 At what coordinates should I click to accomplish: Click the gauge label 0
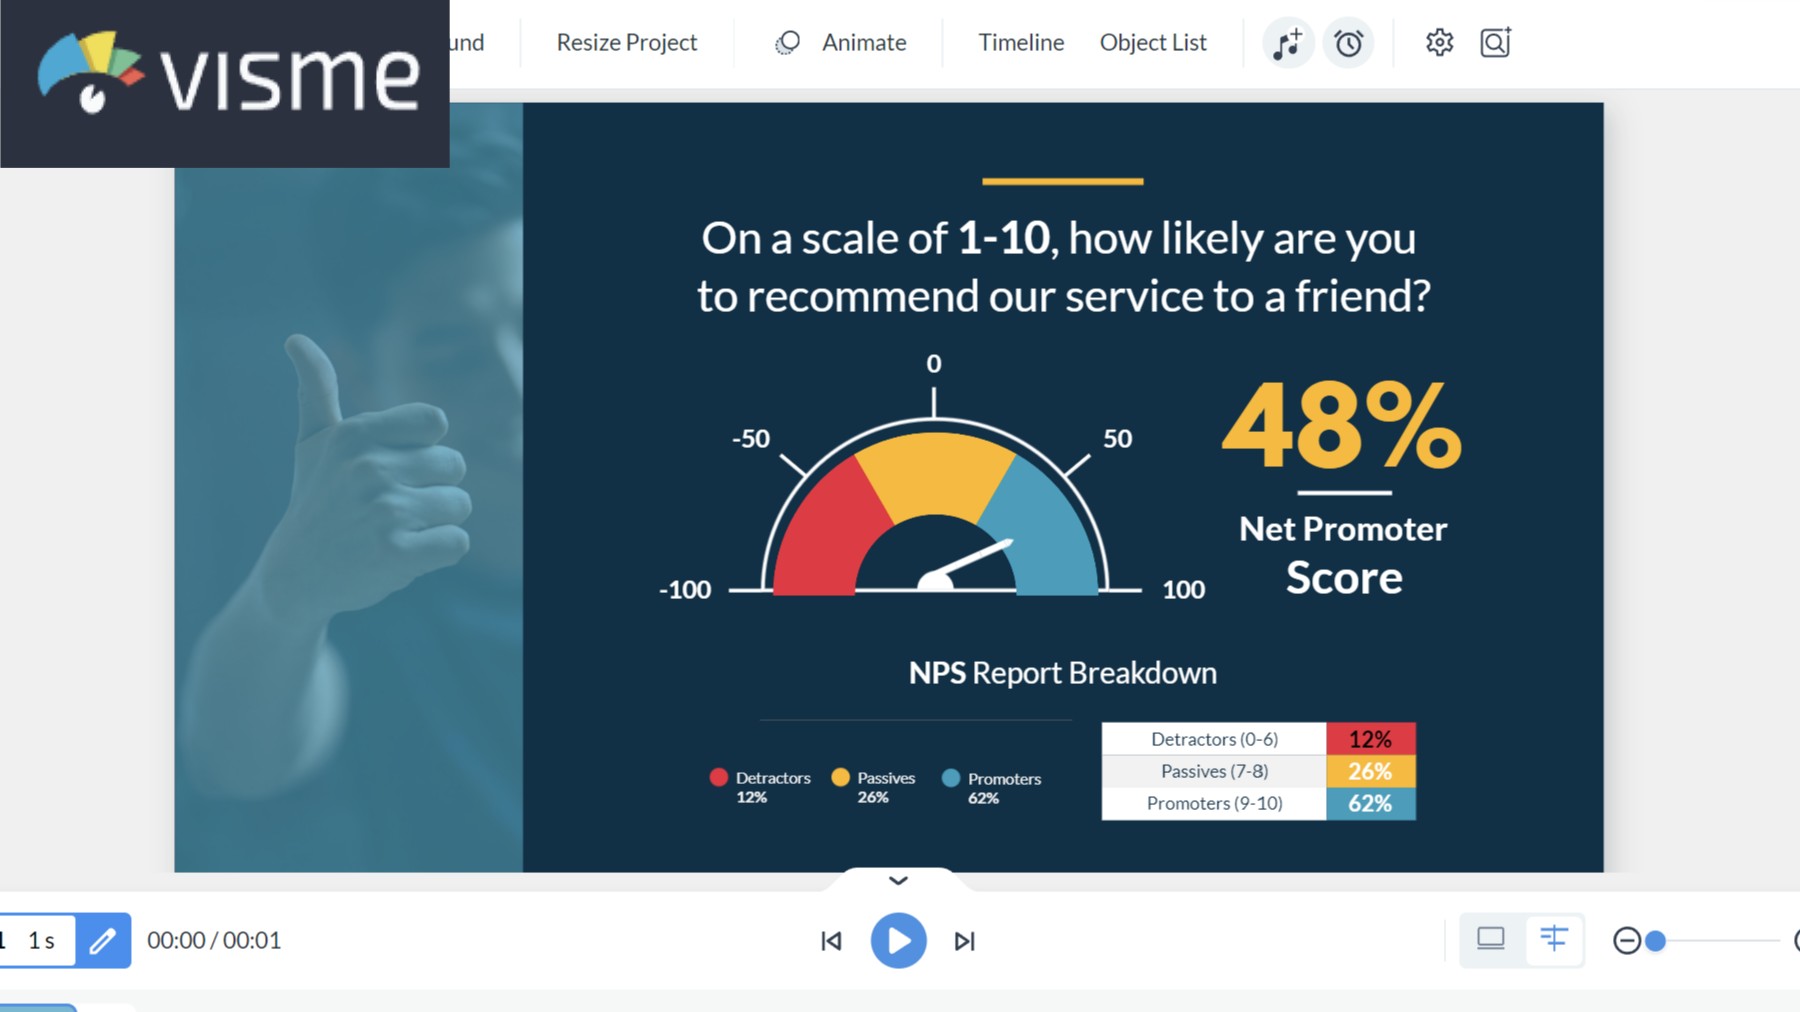[933, 364]
